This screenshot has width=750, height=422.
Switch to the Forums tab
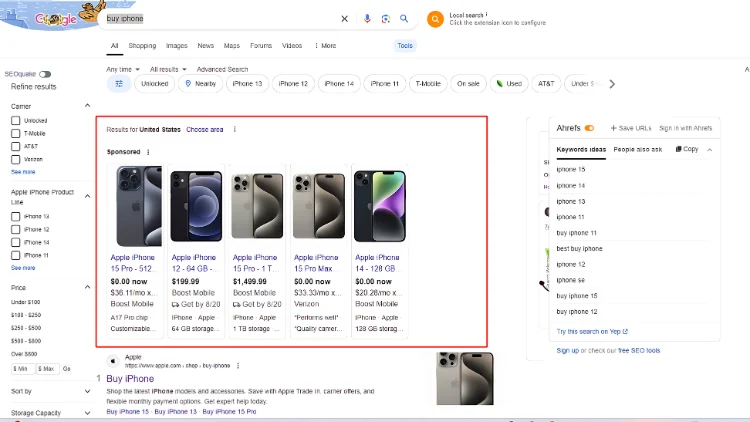click(x=261, y=45)
